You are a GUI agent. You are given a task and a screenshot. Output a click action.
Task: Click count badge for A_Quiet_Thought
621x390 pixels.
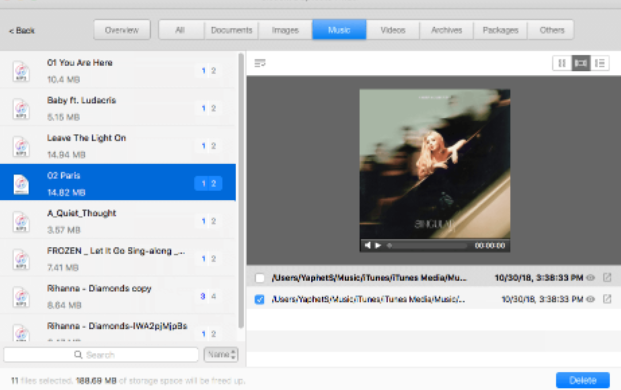[208, 221]
